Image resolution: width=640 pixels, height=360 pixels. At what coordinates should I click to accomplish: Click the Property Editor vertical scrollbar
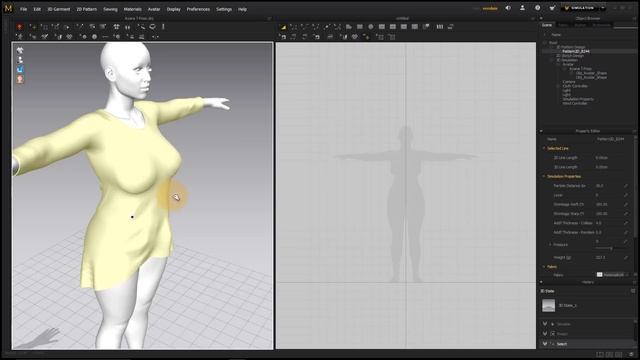pos(635,186)
